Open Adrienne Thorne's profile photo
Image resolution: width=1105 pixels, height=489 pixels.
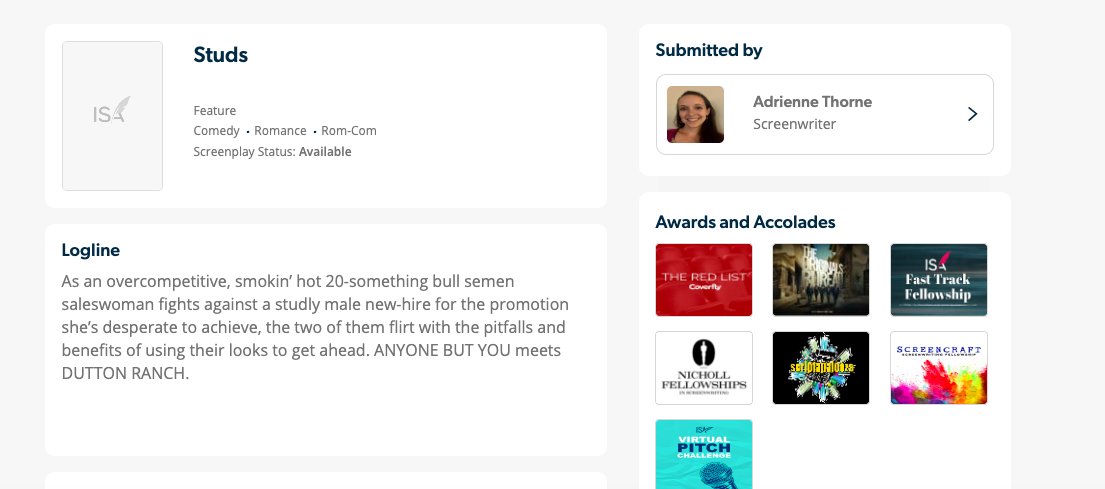695,114
